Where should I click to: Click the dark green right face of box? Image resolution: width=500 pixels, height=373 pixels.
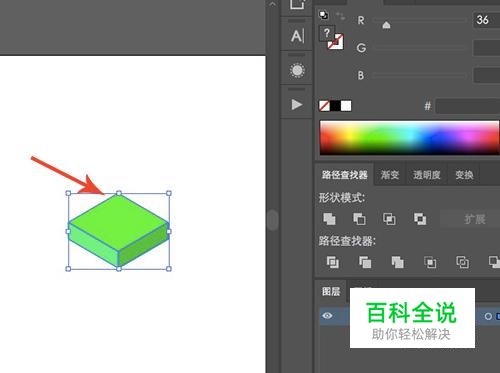pos(143,245)
